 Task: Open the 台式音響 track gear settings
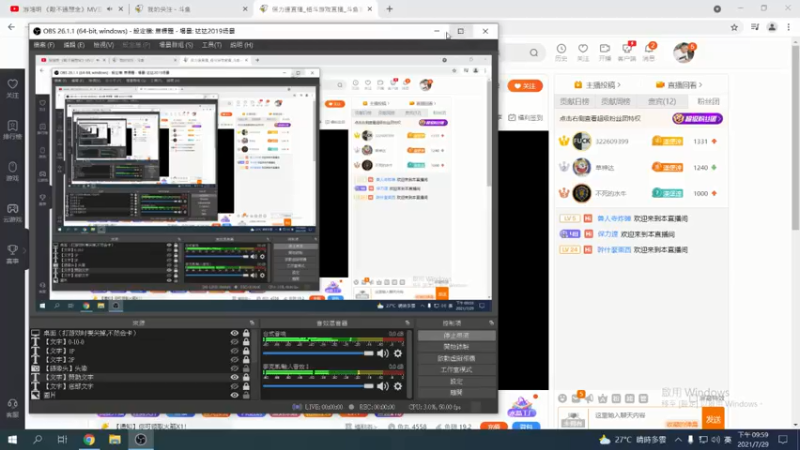point(398,353)
